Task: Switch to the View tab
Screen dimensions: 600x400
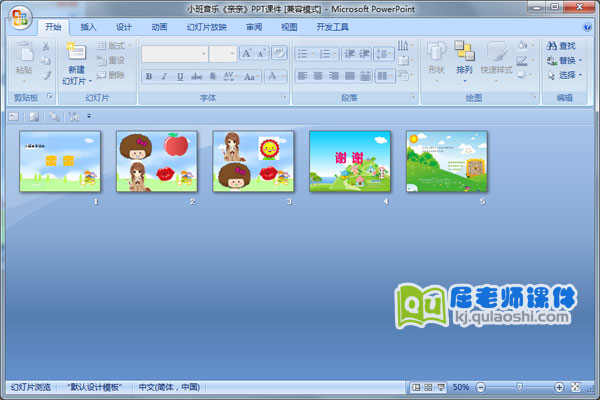Action: (x=289, y=27)
